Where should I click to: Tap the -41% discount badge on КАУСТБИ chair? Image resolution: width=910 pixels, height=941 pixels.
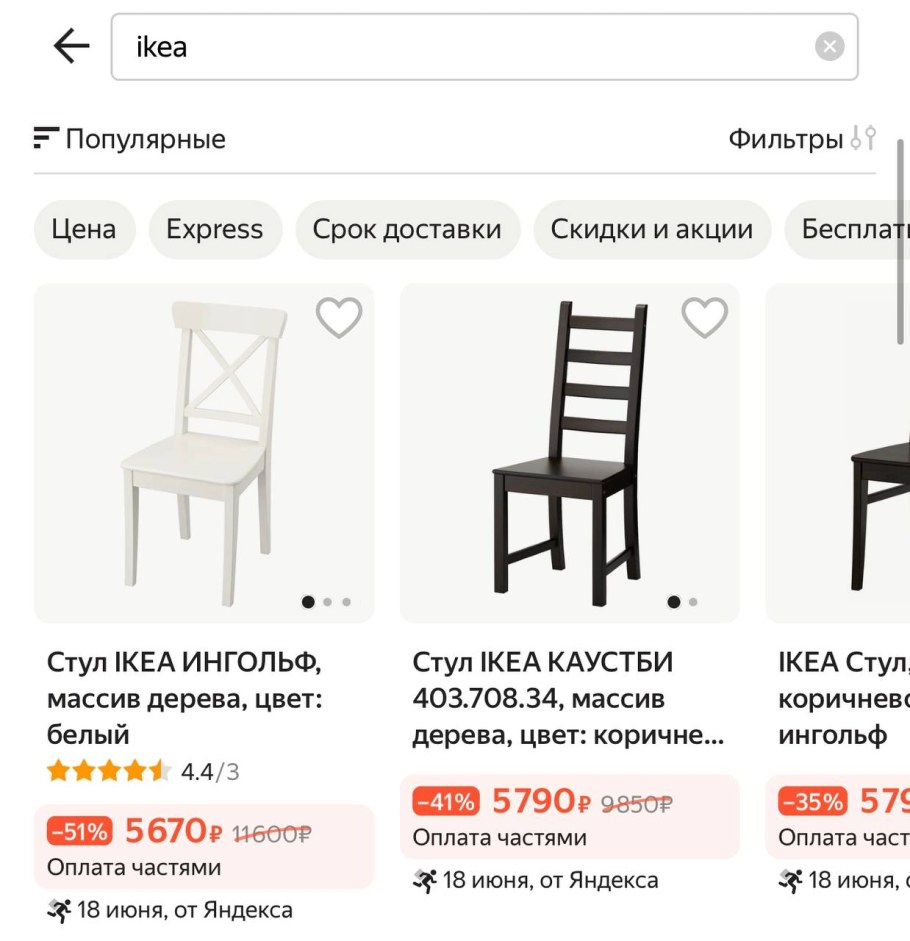pyautogui.click(x=446, y=799)
